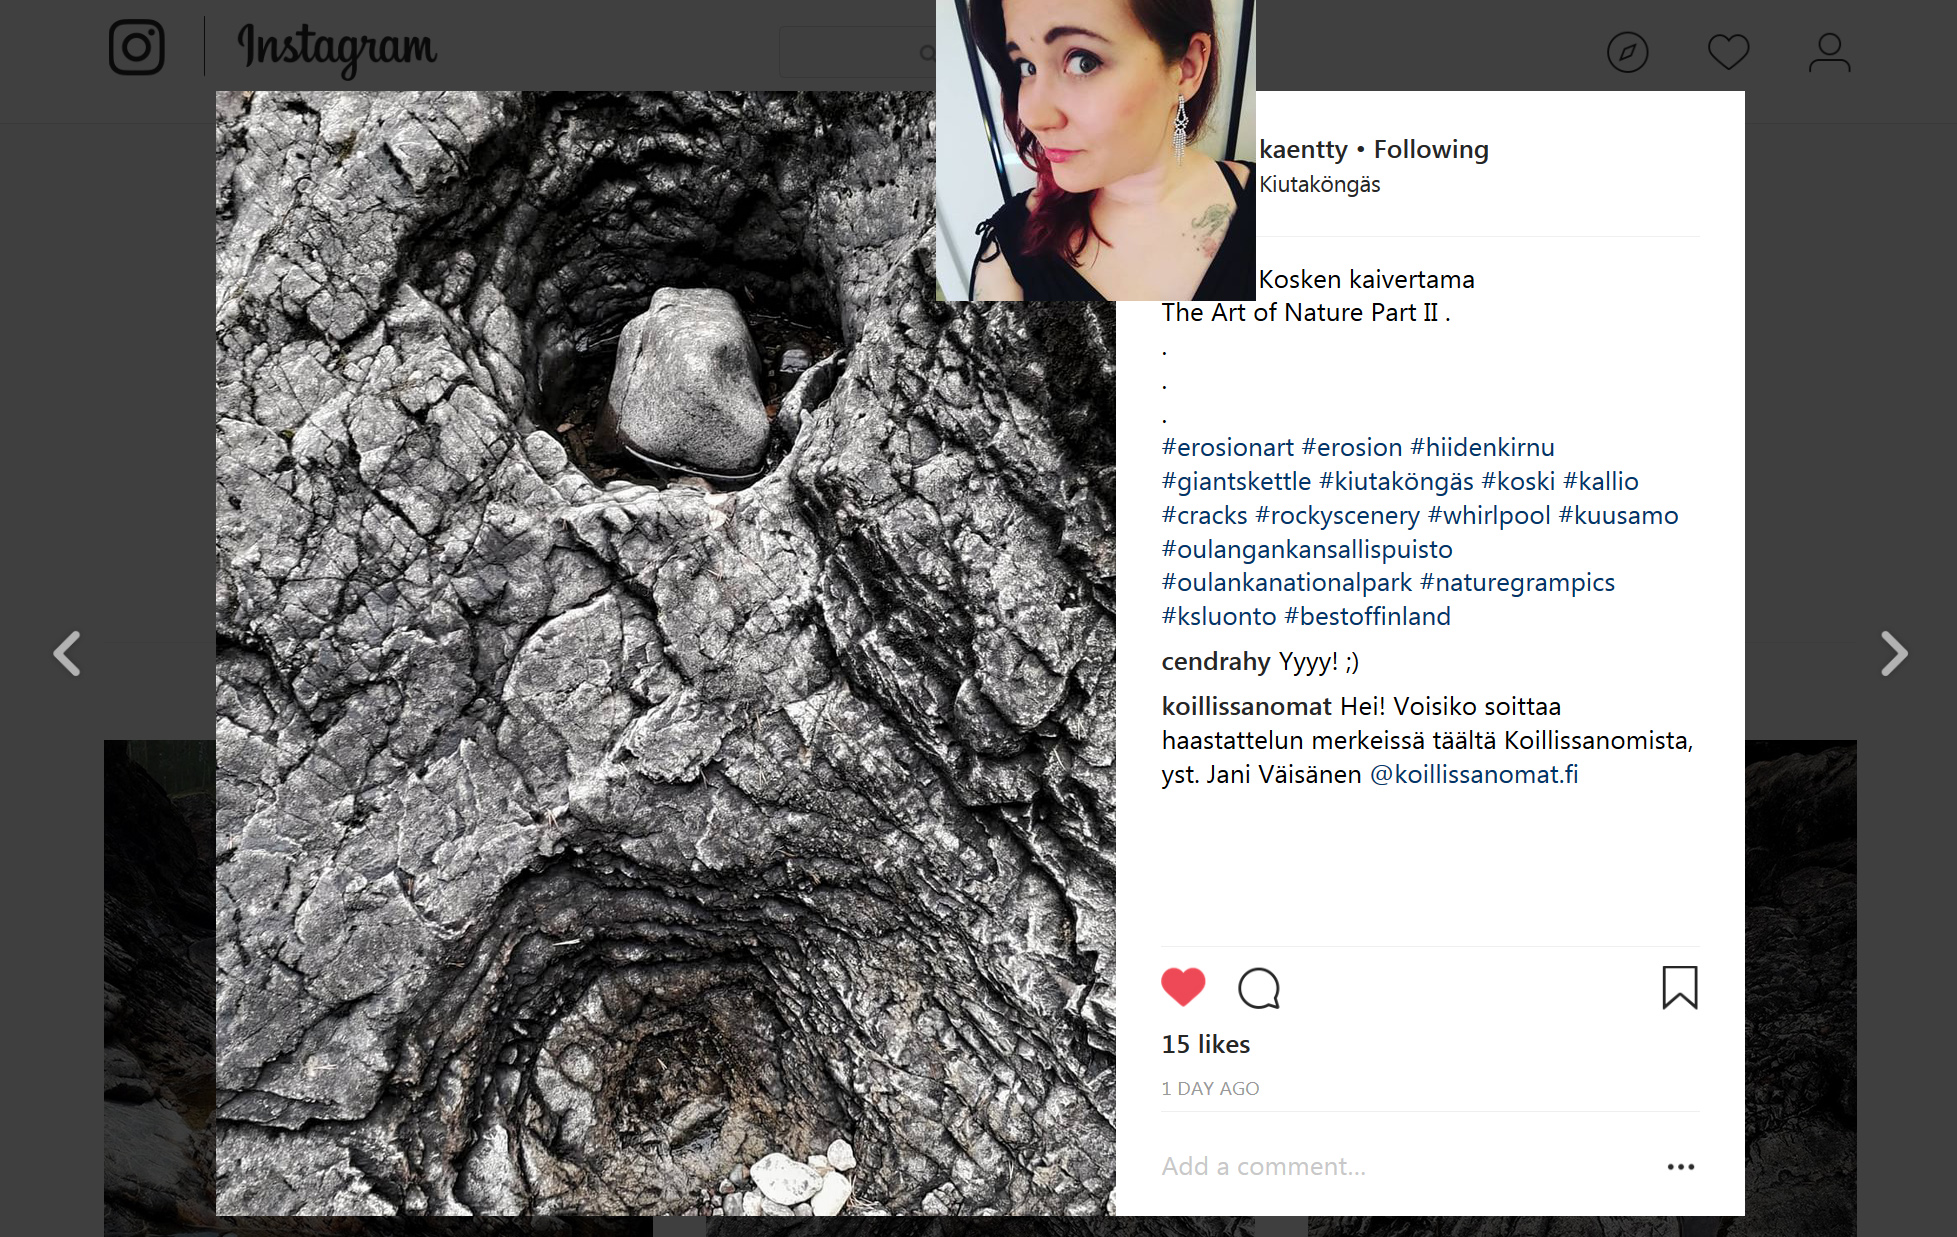The image size is (1957, 1237).
Task: Click the 1 DAY AGO timestamp
Action: tap(1210, 1088)
